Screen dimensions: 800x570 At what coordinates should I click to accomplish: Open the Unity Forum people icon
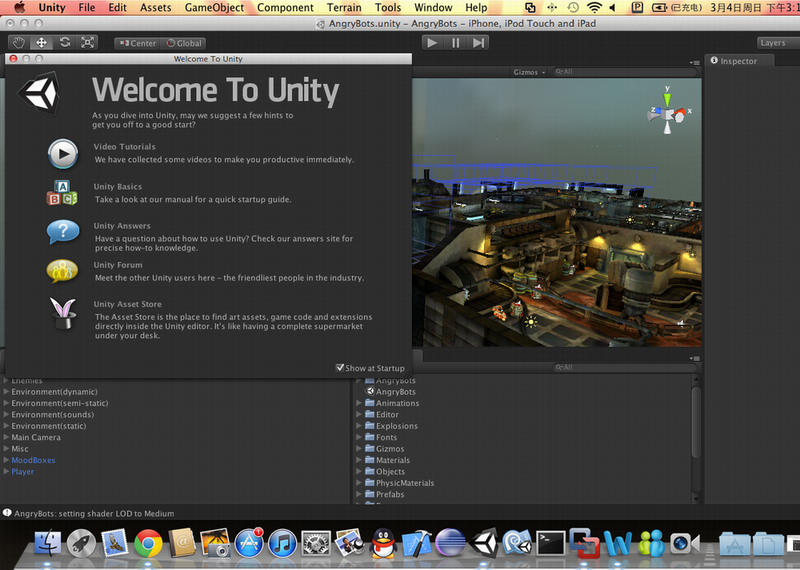pos(62,271)
